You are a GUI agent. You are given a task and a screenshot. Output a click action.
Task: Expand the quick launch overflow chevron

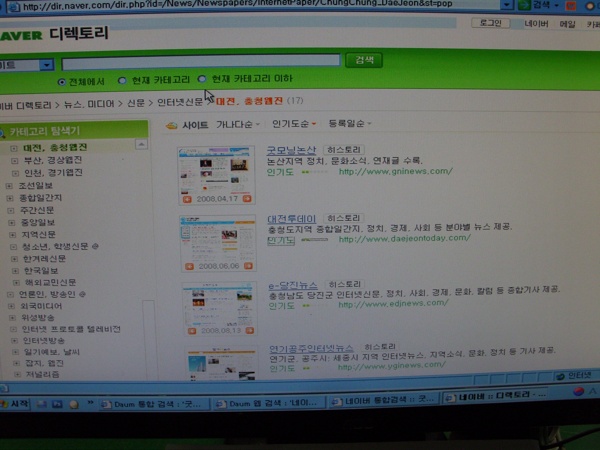pos(90,403)
